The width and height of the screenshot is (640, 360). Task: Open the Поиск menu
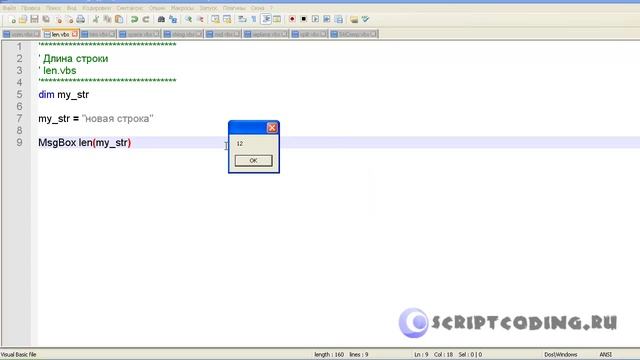pos(53,8)
